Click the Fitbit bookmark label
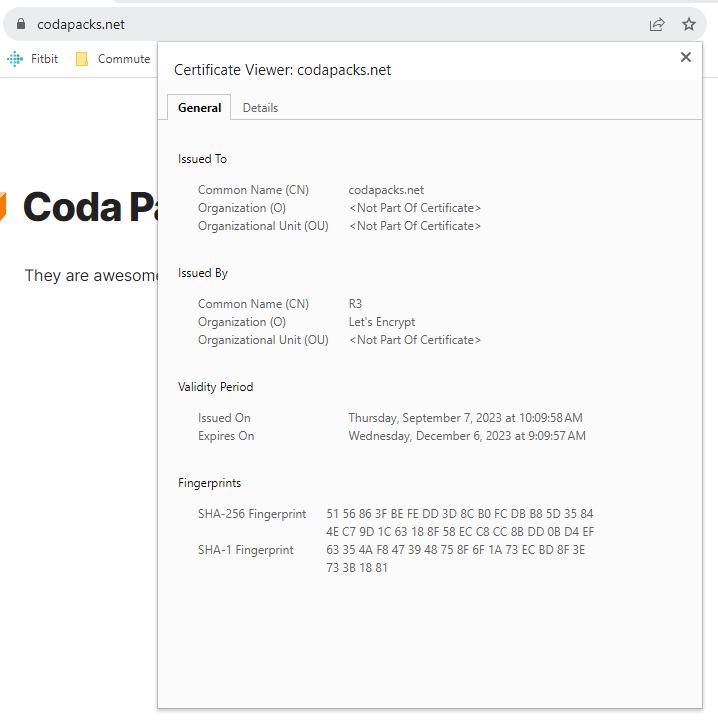Image resolution: width=718 pixels, height=724 pixels. point(44,59)
